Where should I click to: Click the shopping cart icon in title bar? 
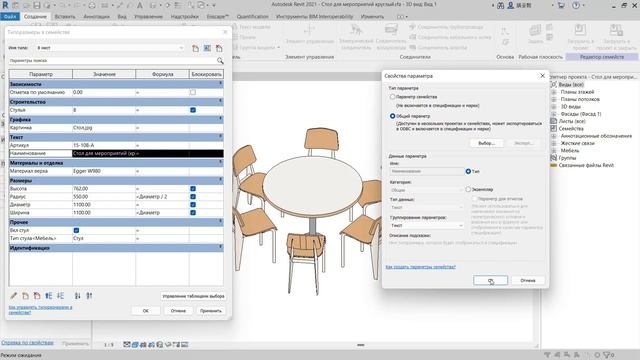pyautogui.click(x=561, y=5)
